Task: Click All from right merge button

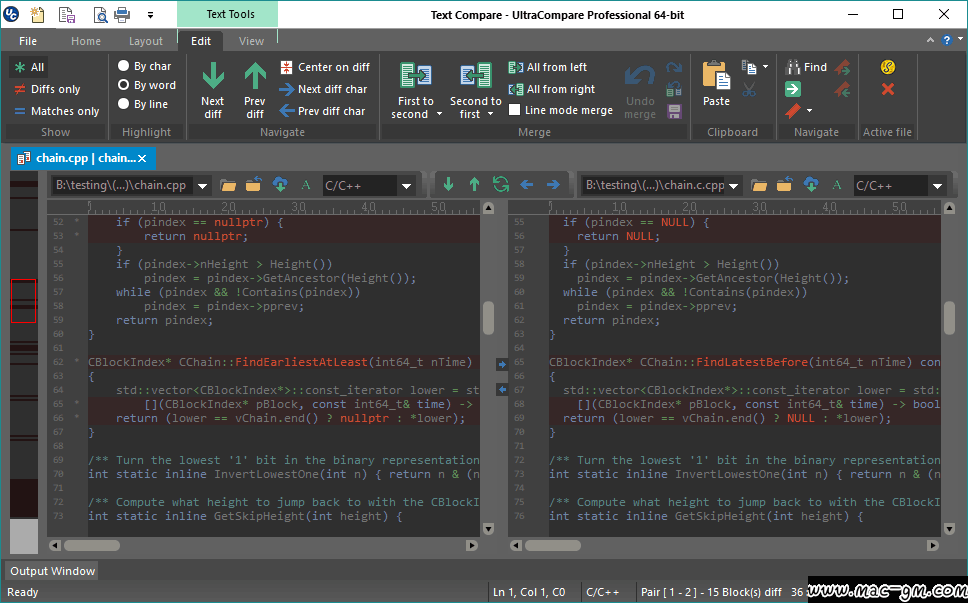Action: click(x=551, y=89)
